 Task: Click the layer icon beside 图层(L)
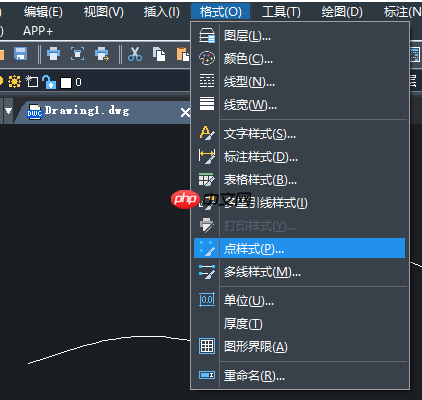coord(207,35)
